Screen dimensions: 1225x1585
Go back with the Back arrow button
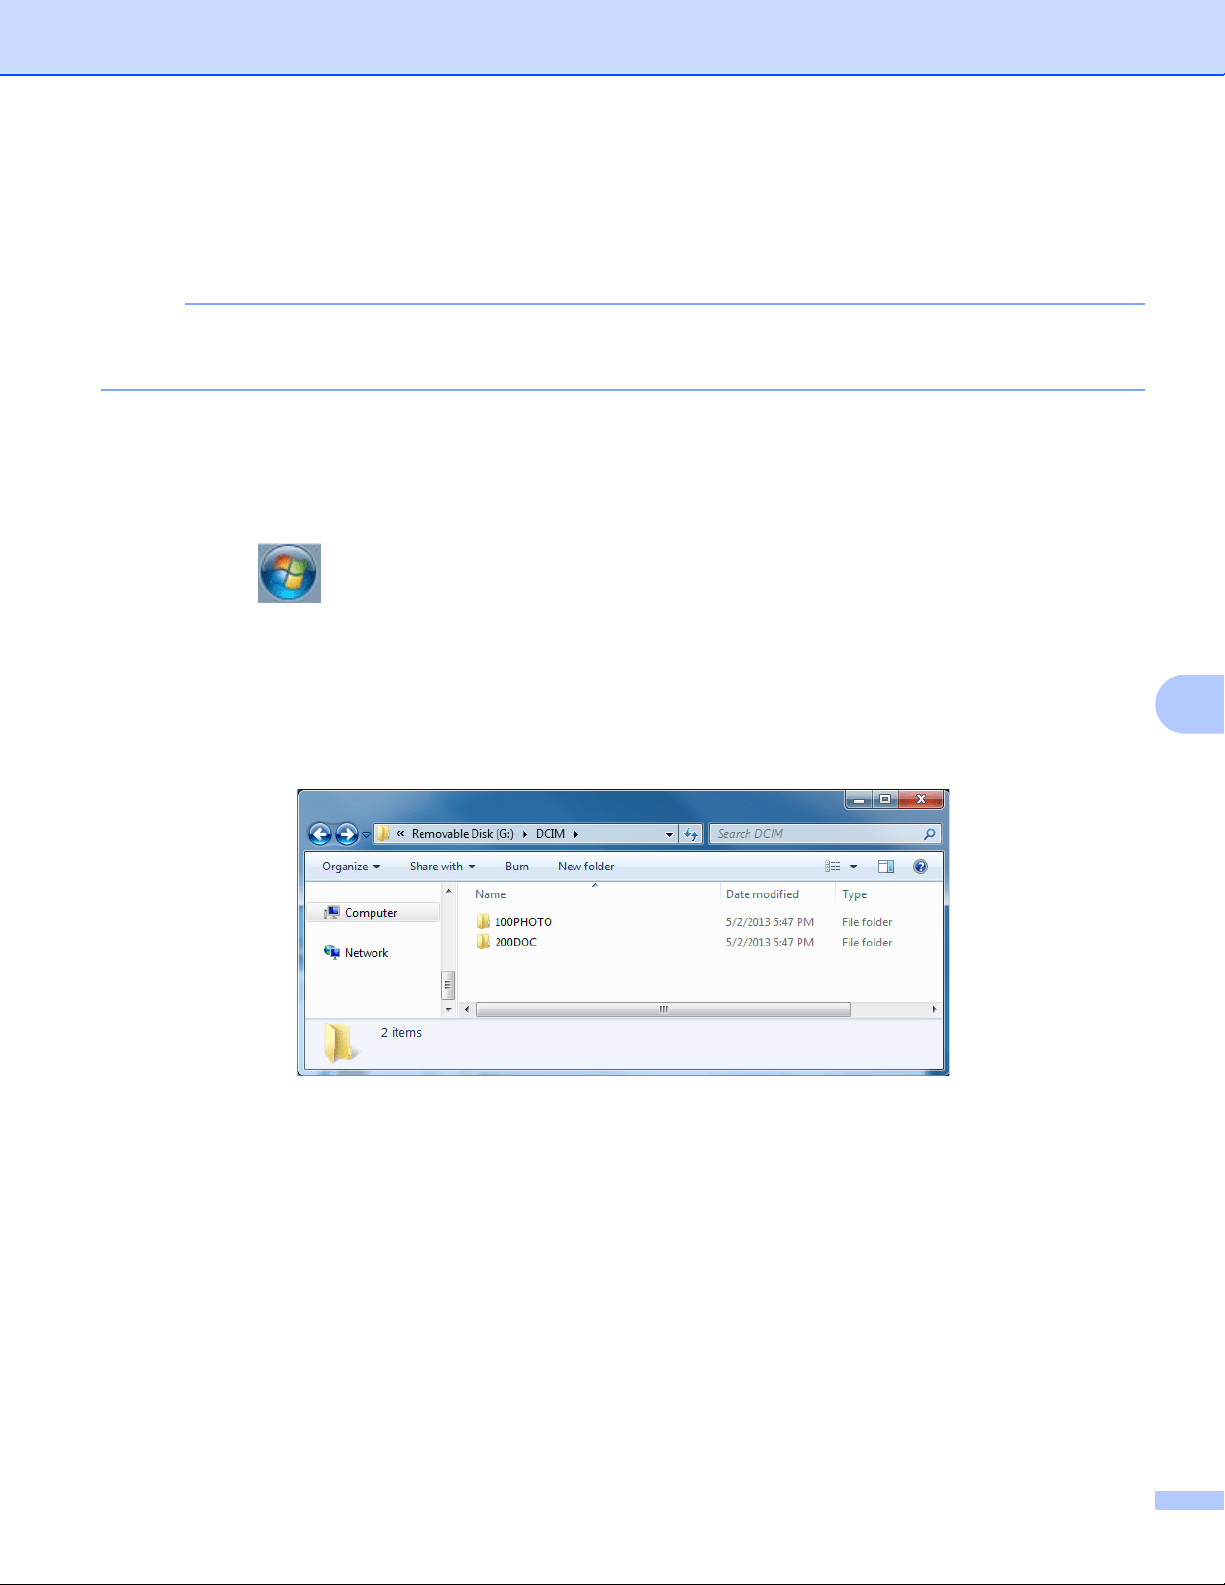pos(320,834)
